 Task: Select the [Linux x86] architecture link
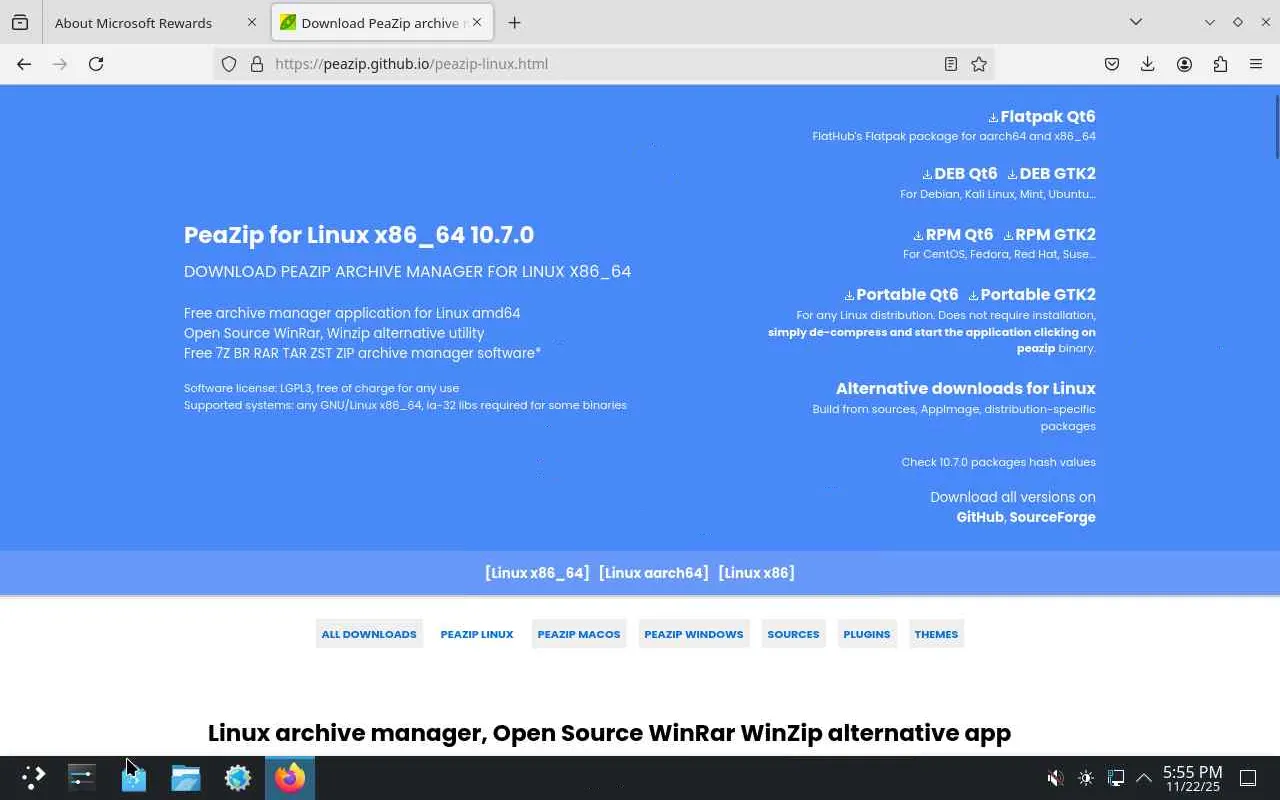pyautogui.click(x=756, y=573)
